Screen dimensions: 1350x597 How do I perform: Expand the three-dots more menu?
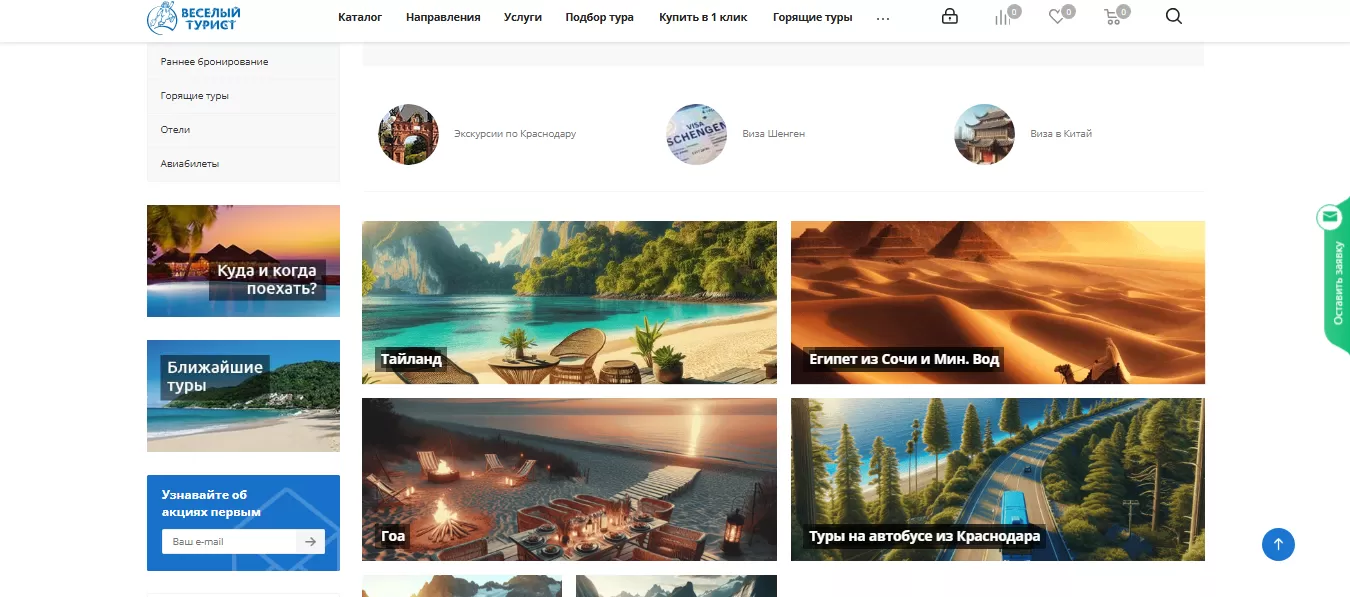tap(882, 18)
